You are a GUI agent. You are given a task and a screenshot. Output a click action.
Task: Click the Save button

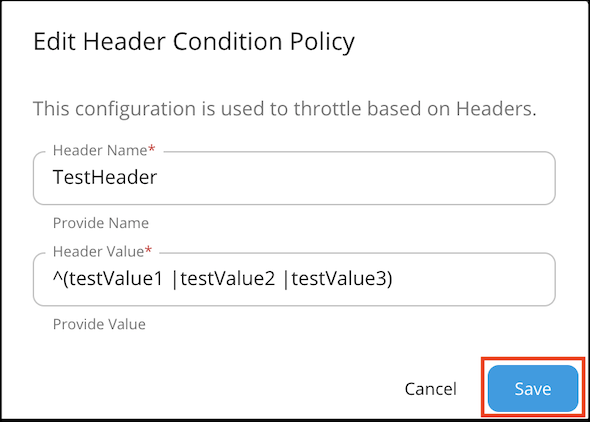[533, 388]
